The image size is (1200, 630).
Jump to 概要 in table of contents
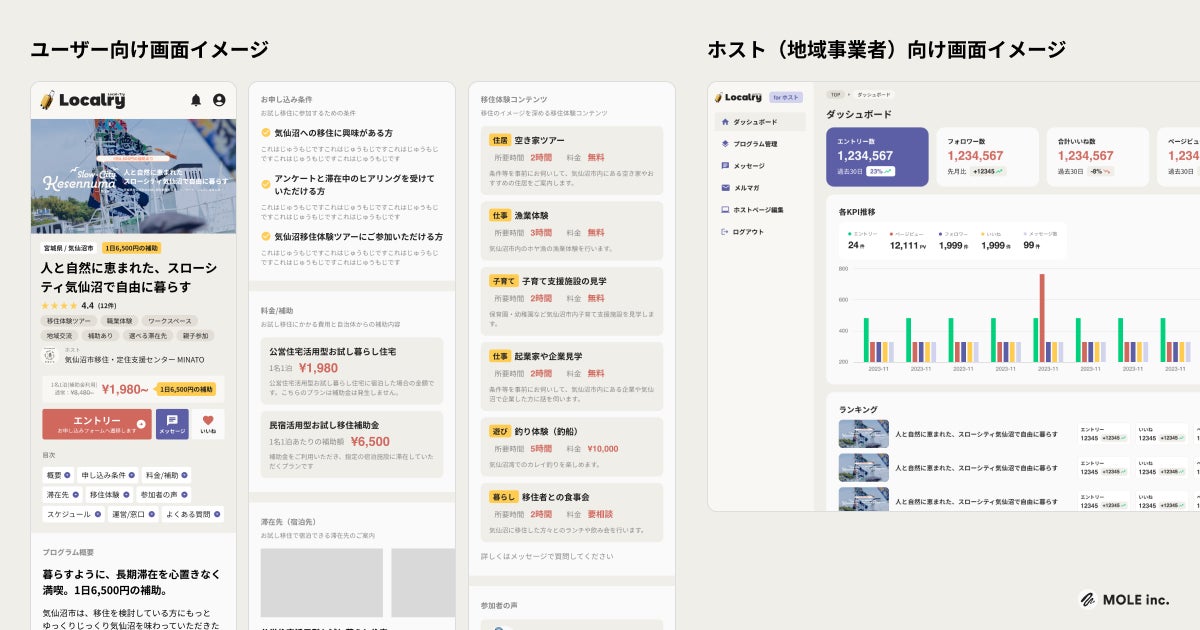[x=57, y=475]
